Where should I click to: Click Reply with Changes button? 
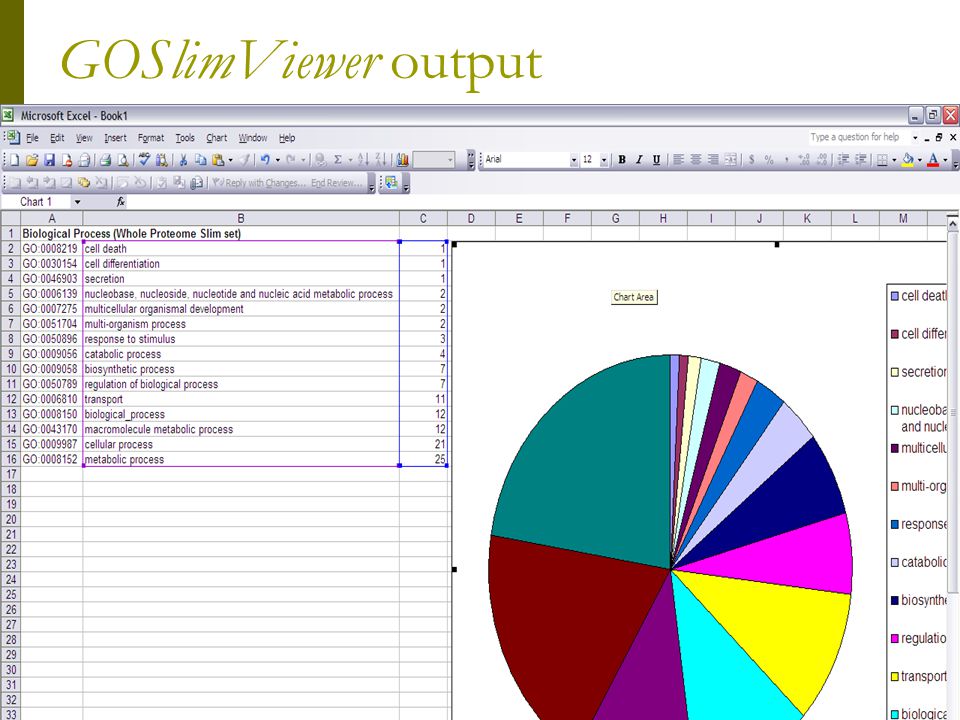click(x=259, y=182)
